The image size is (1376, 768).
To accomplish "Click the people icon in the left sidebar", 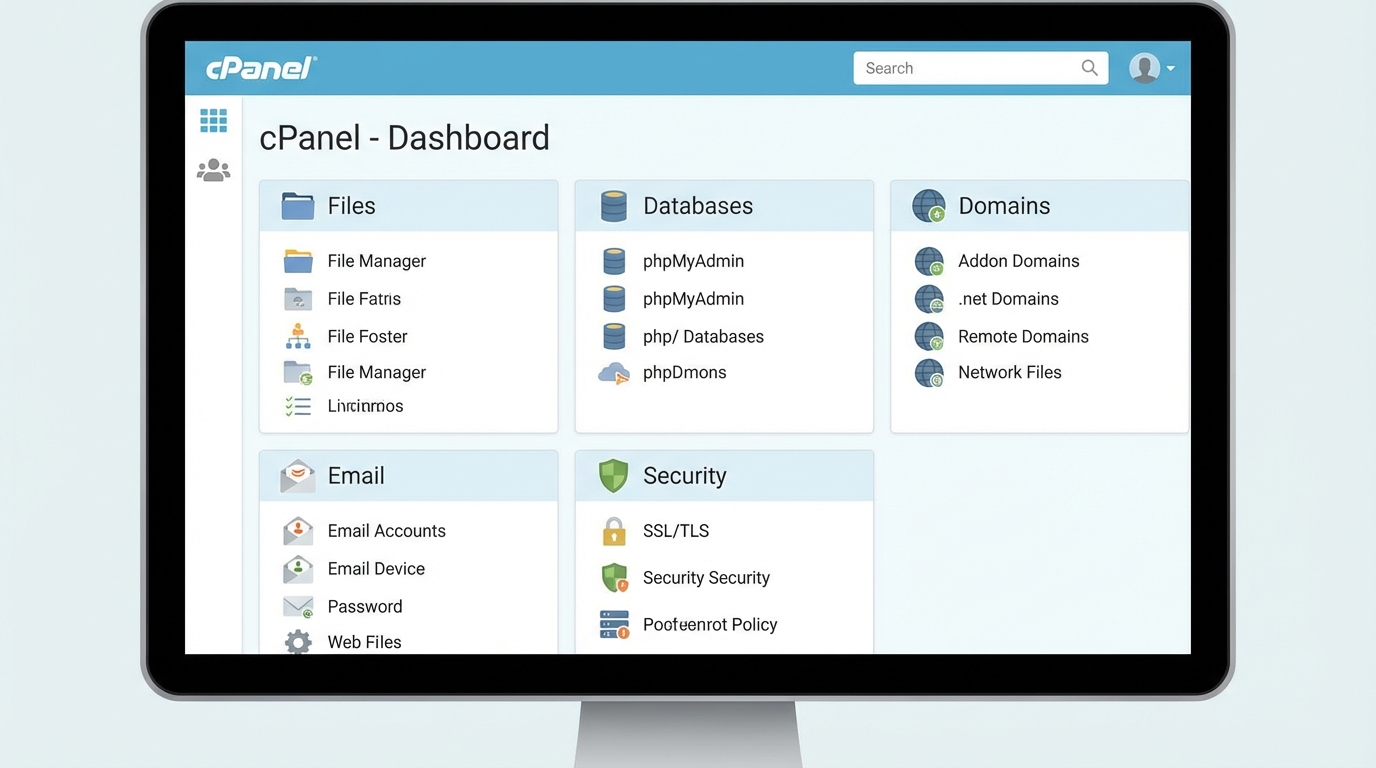I will pyautogui.click(x=213, y=168).
